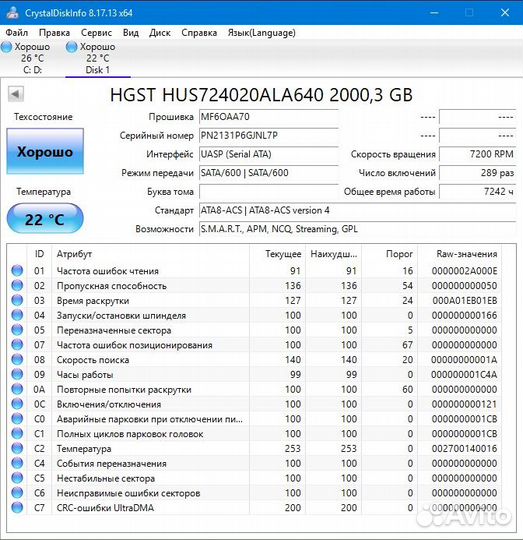Image resolution: width=523 pixels, height=540 pixels.
Task: Click the serial number field PN2131P6GJNL7P
Action: [269, 135]
